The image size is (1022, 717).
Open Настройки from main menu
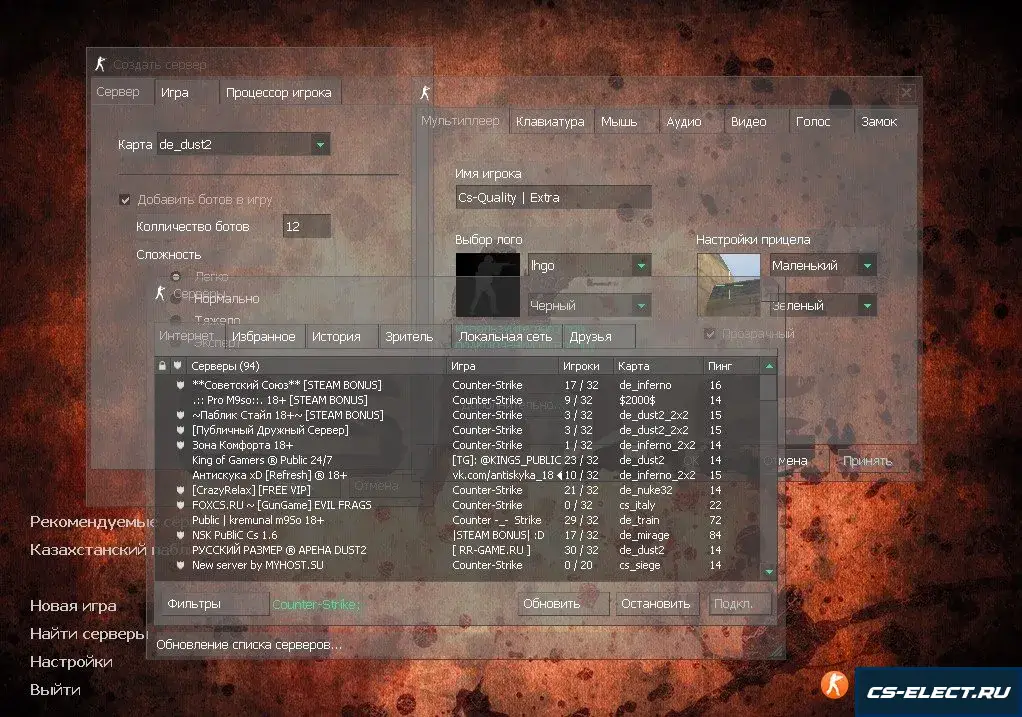71,662
